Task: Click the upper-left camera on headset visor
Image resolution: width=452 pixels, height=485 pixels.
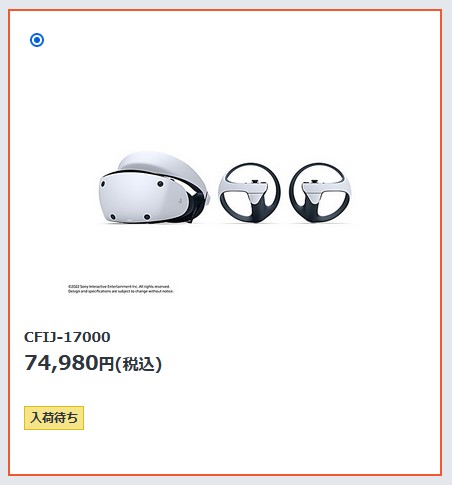Action: (103, 184)
